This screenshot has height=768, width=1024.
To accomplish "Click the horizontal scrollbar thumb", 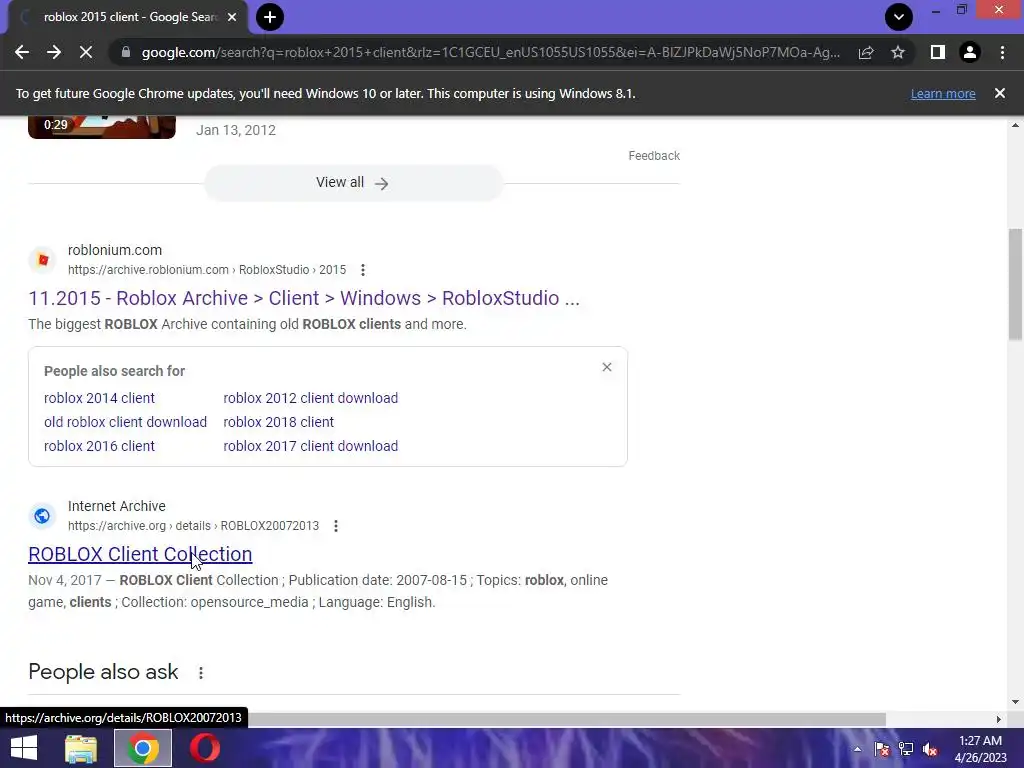I will pos(566,719).
